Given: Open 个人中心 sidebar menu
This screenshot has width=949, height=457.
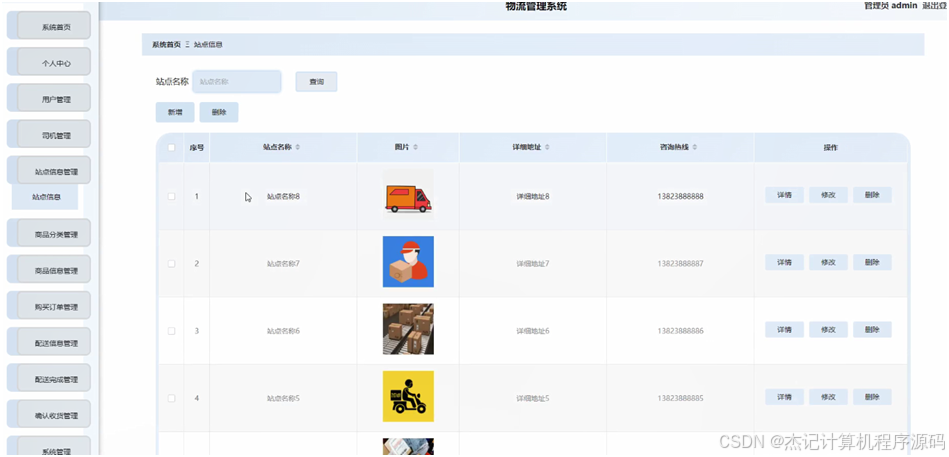Looking at the screenshot, I should pyautogui.click(x=49, y=62).
